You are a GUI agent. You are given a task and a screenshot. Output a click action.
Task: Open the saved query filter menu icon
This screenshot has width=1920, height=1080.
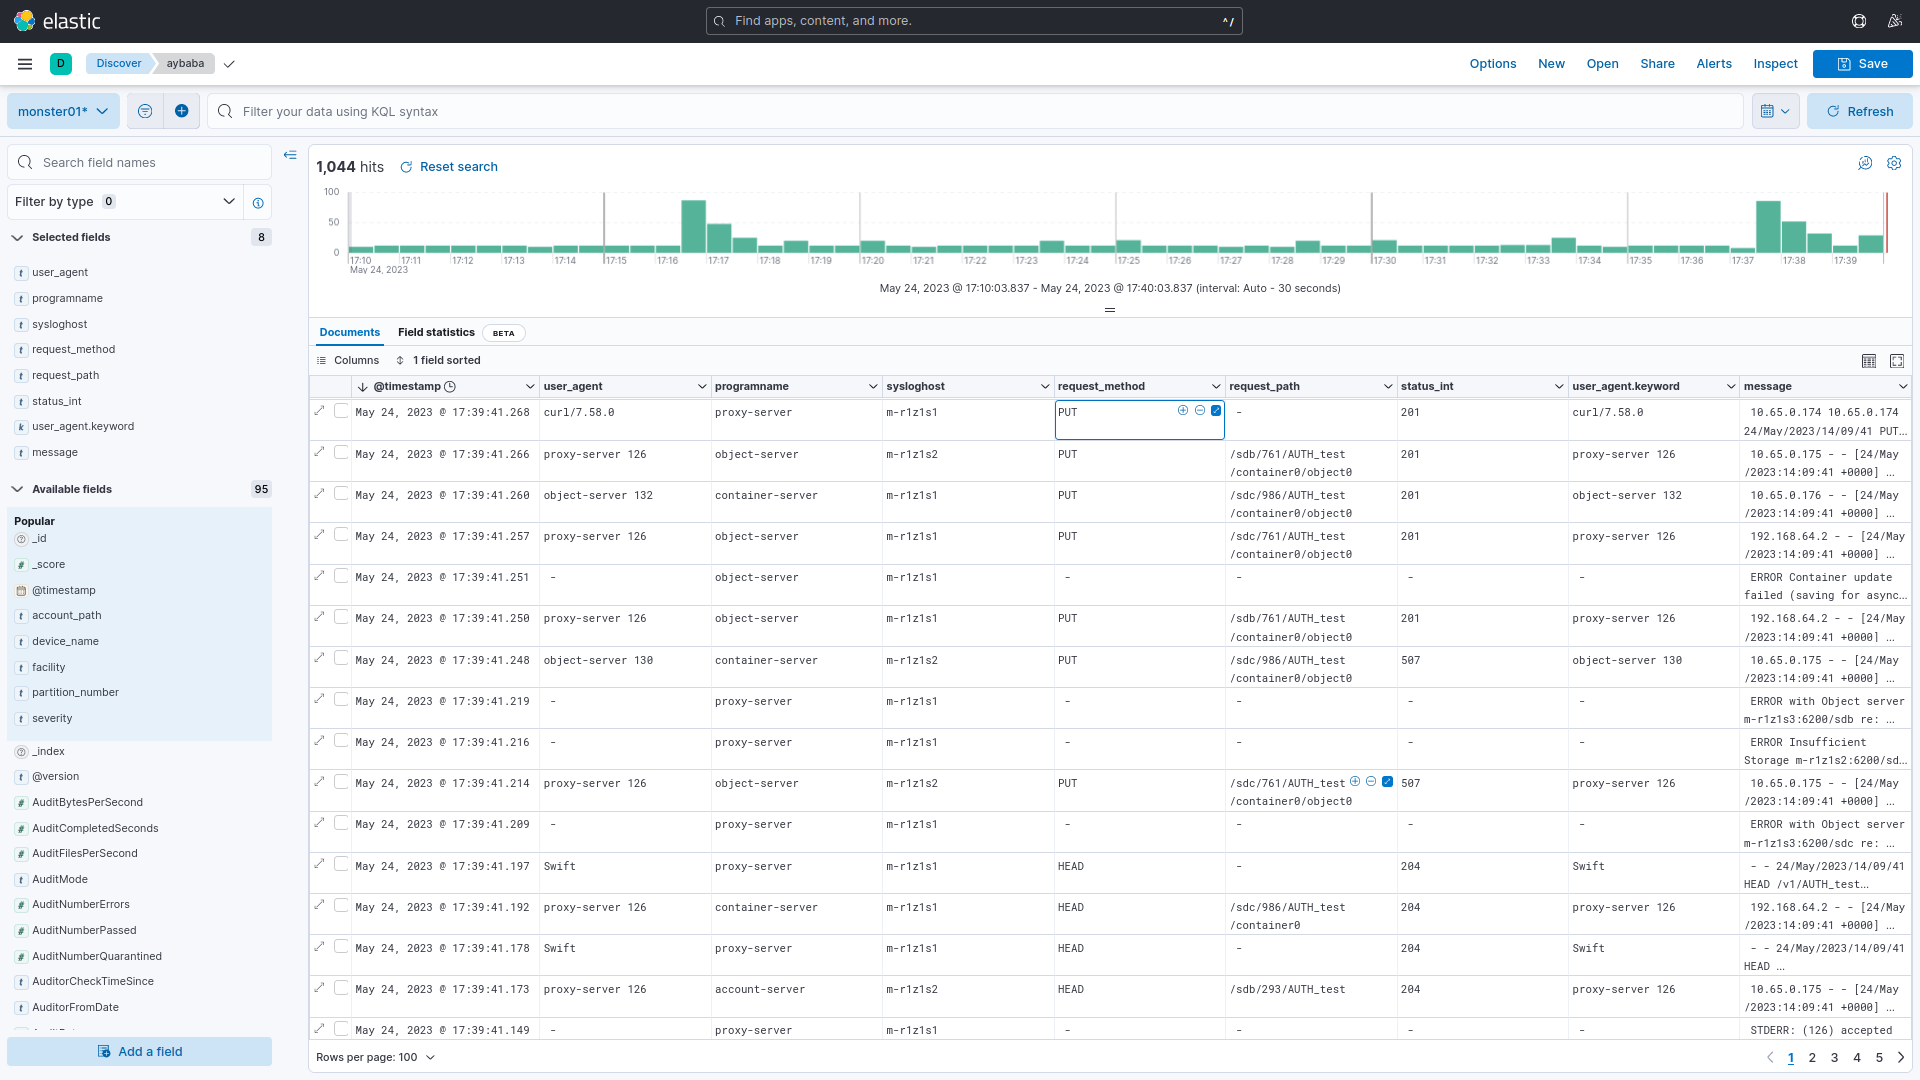click(x=145, y=111)
